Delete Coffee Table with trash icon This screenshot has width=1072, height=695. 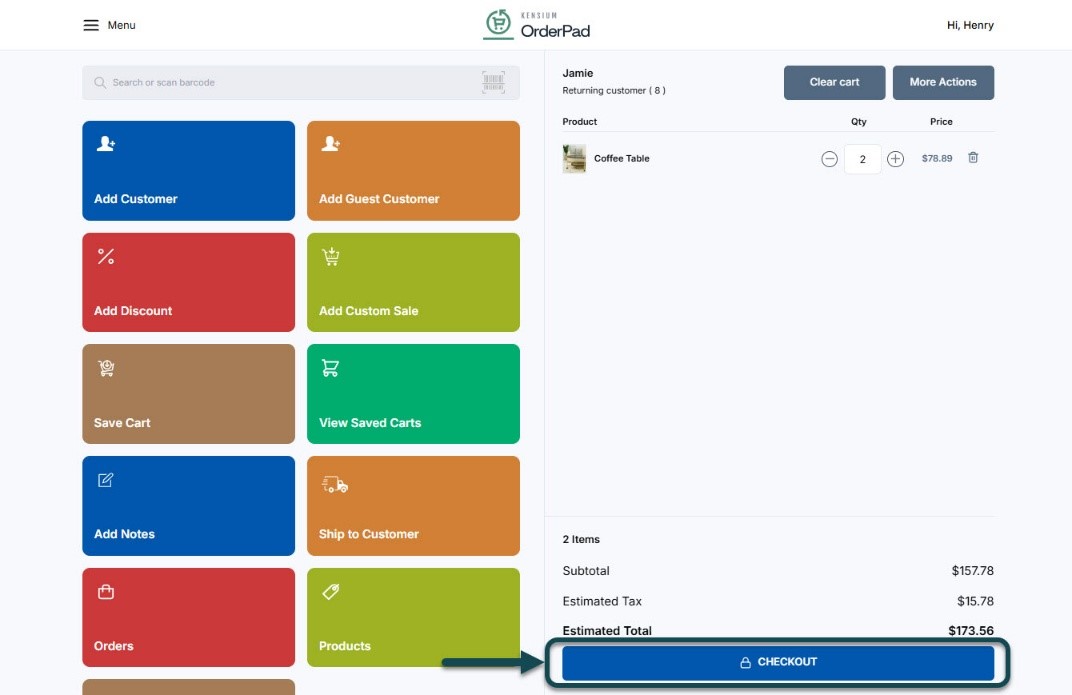coord(973,158)
